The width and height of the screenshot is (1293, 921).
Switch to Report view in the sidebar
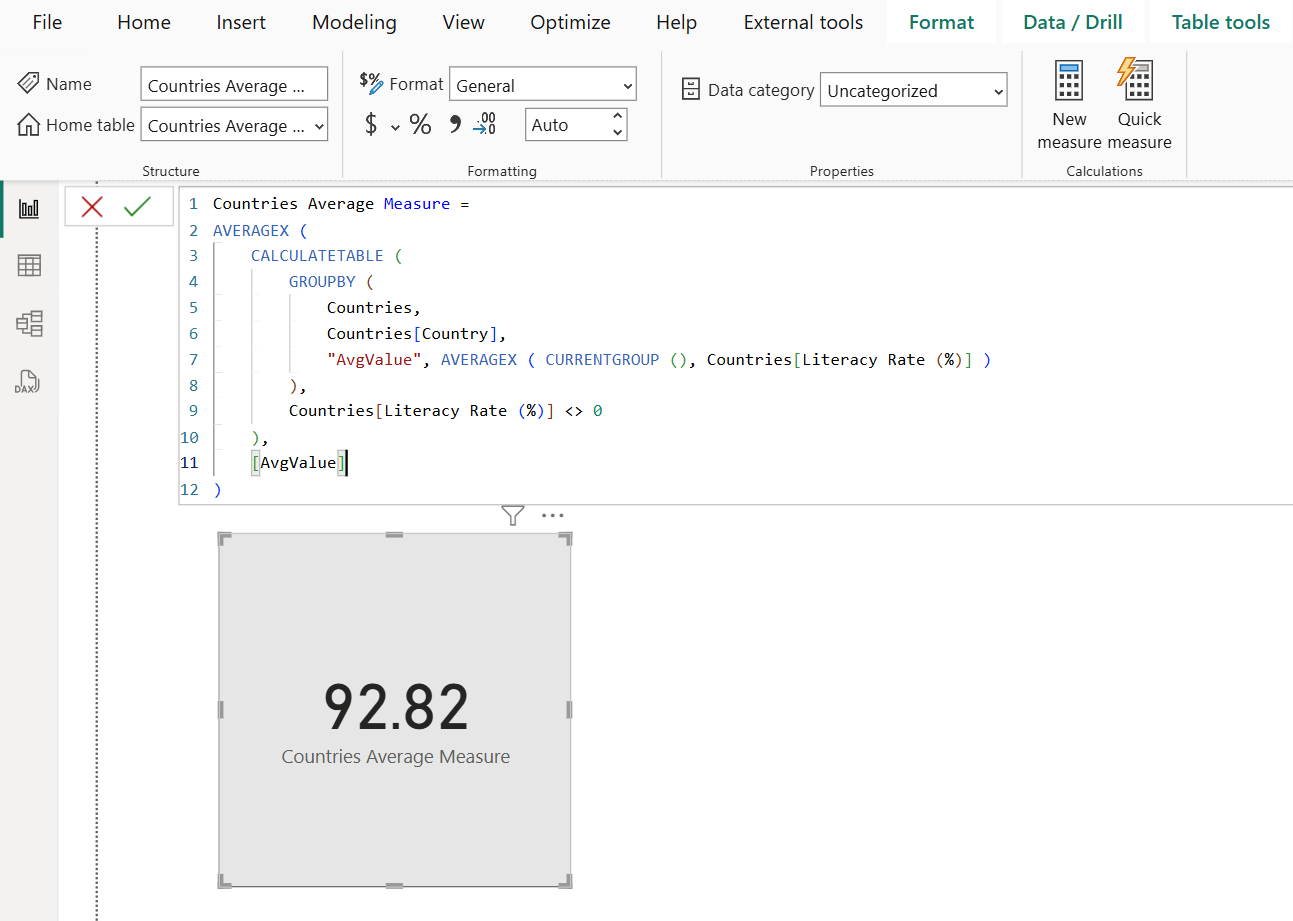tap(29, 208)
